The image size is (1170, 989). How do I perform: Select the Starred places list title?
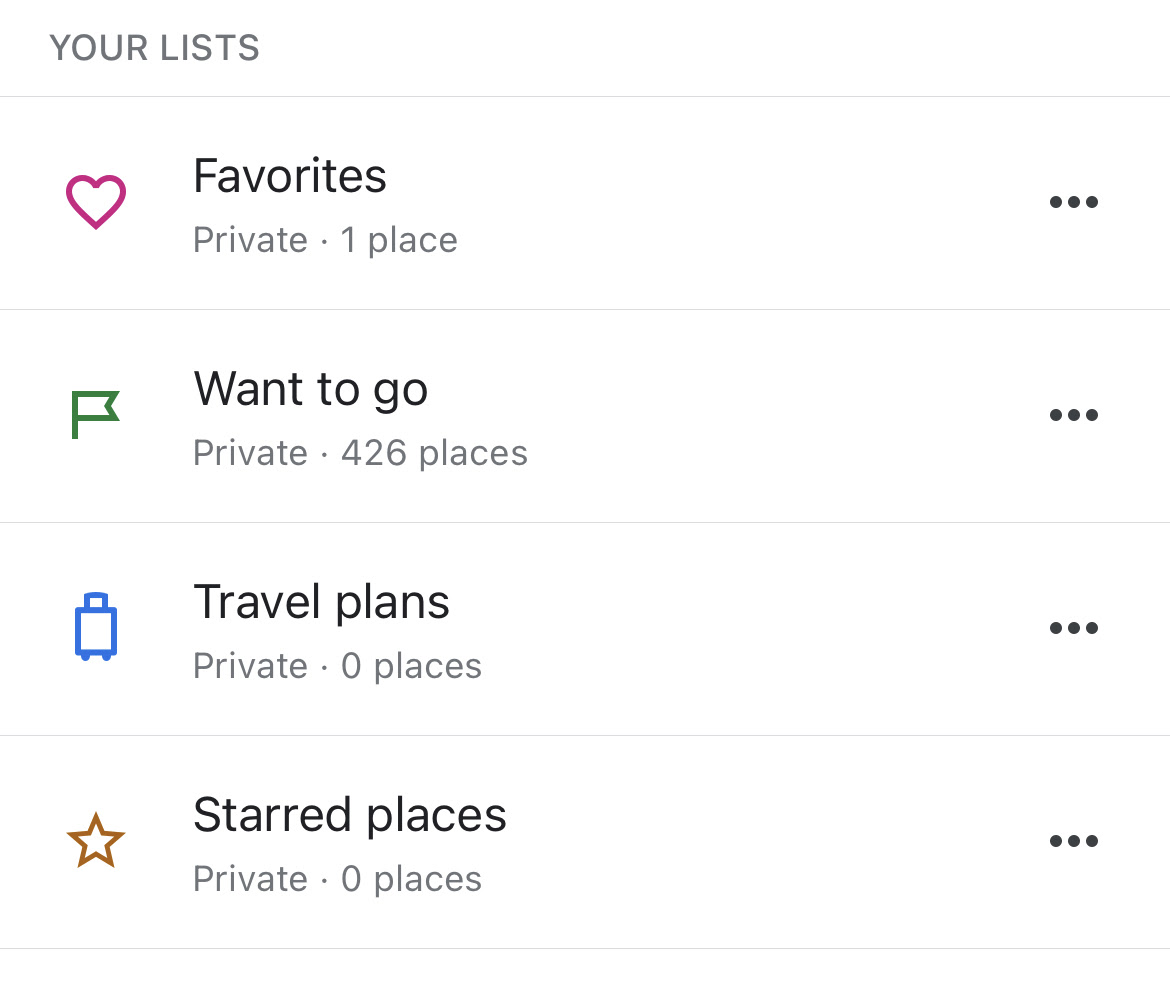coord(350,815)
